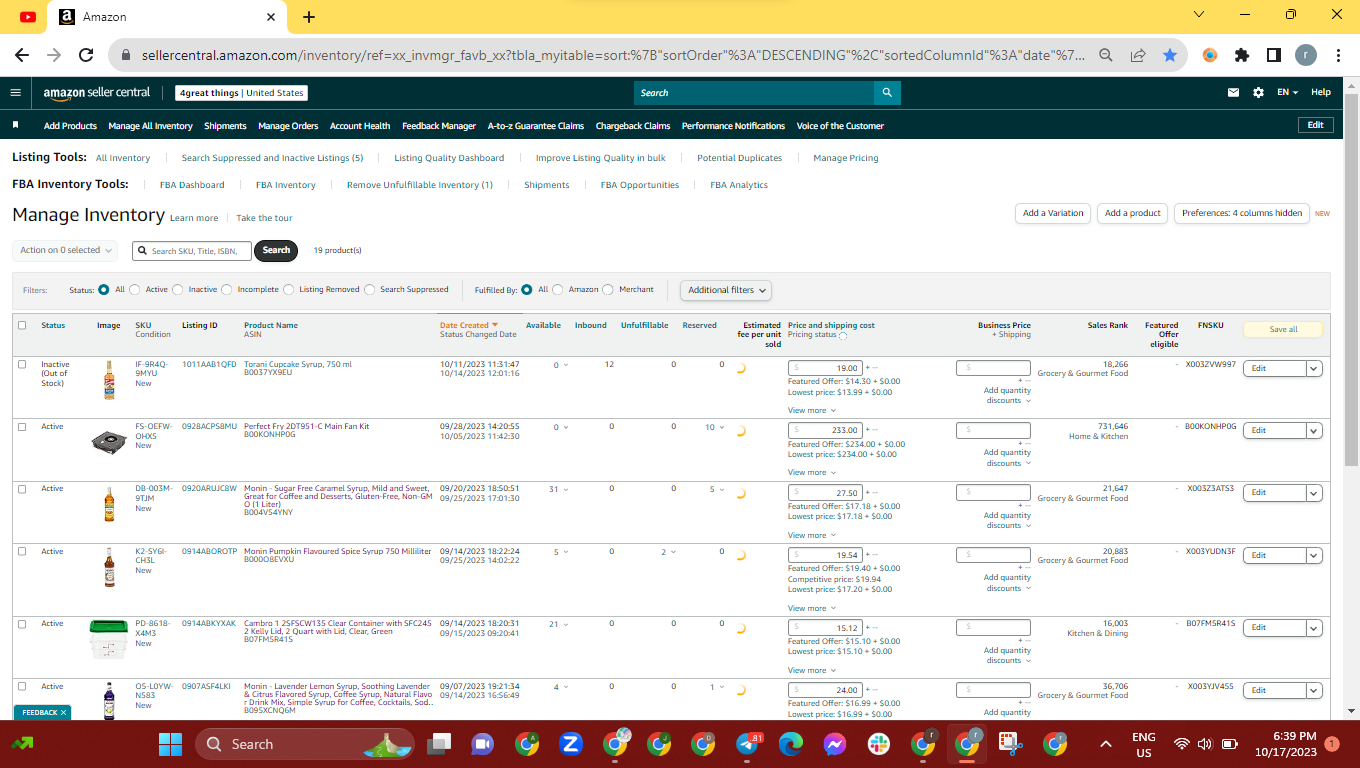The width and height of the screenshot is (1360, 768).
Task: Click the magnifier search button in header
Action: 887,93
